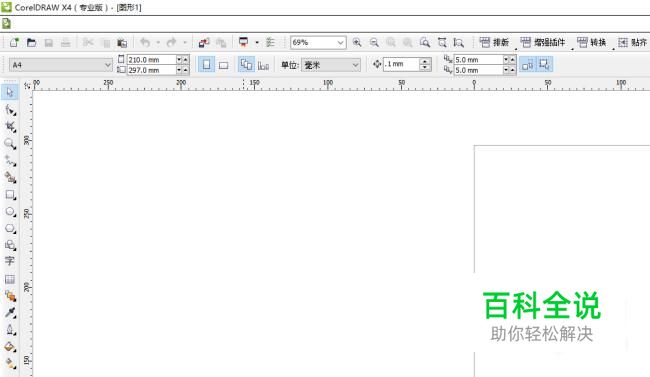Toggle Landscape page orientation
Viewport: 650px width, 377px height.
click(x=223, y=65)
